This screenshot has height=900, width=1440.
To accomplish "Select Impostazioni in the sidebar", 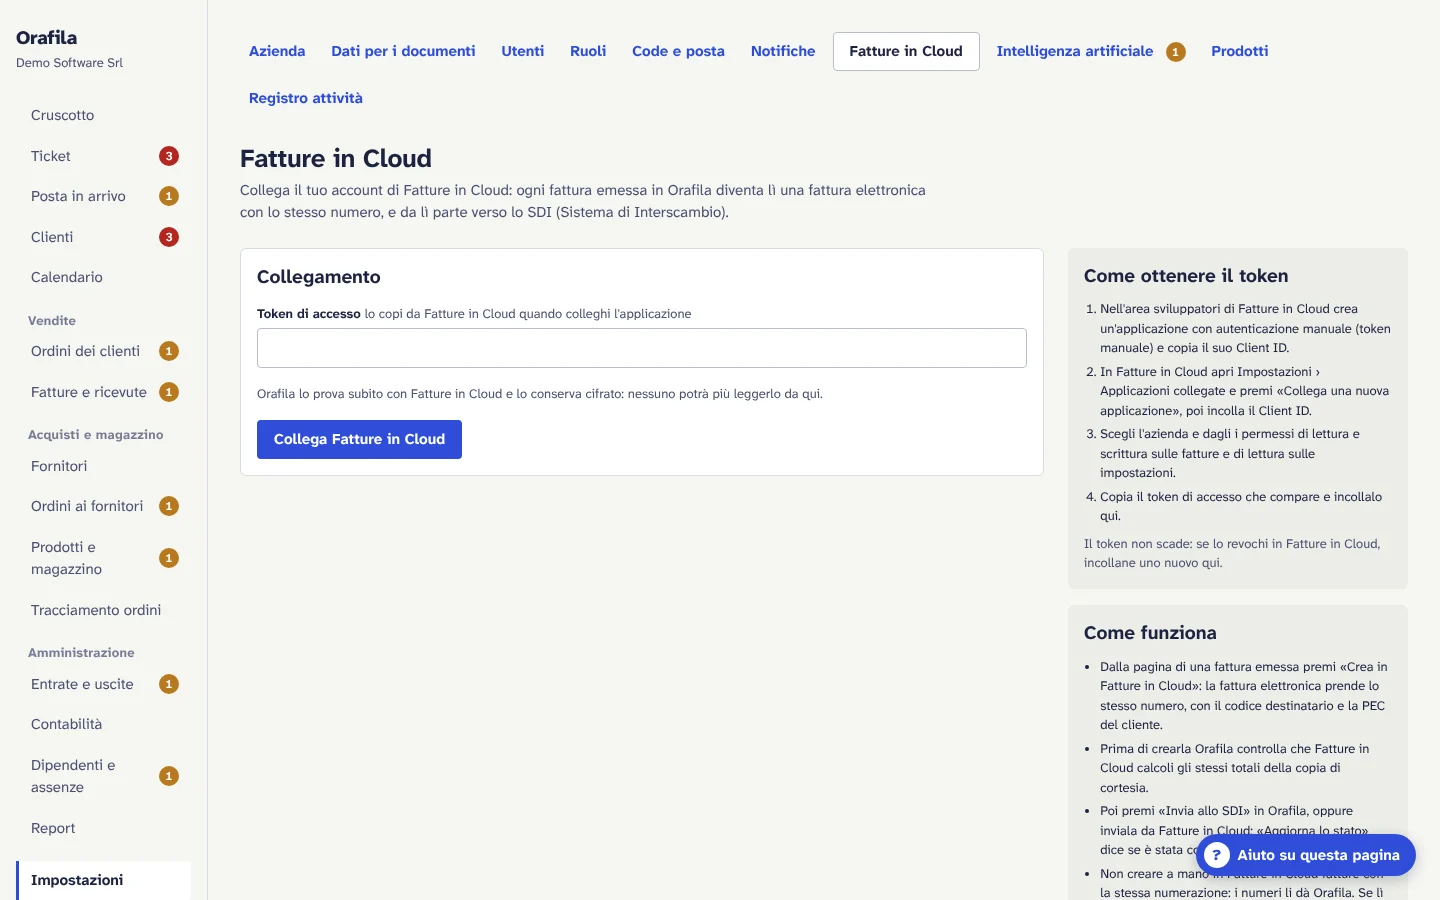I will coord(104,880).
